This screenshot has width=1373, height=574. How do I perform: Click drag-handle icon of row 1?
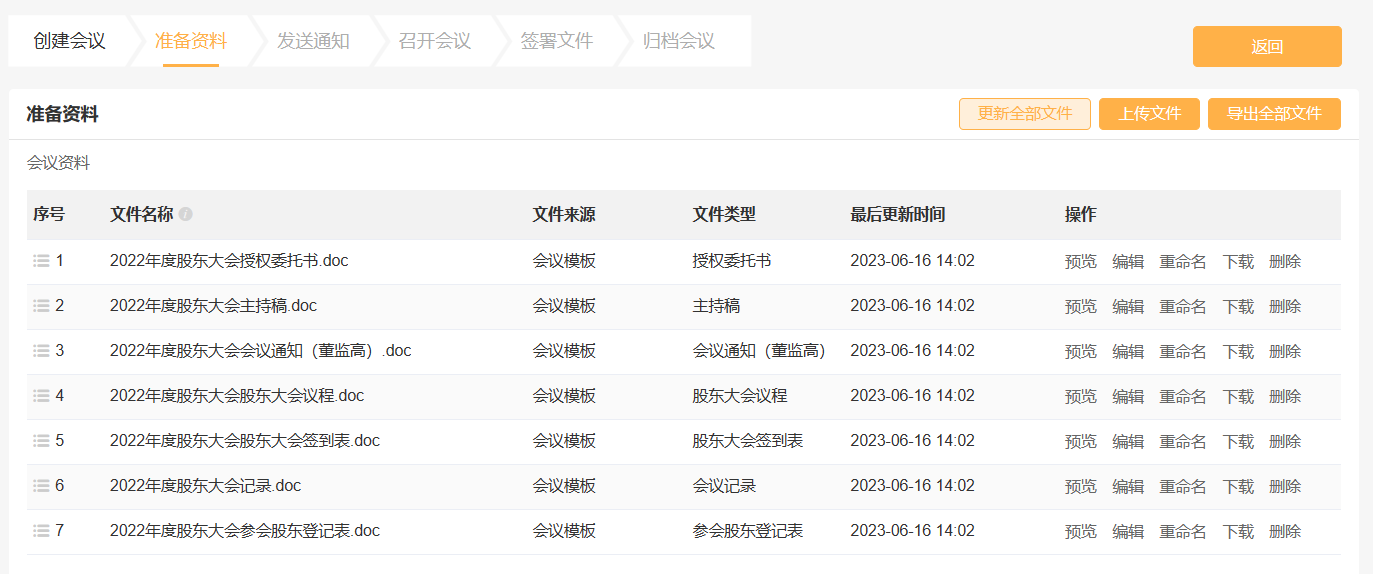(41, 261)
